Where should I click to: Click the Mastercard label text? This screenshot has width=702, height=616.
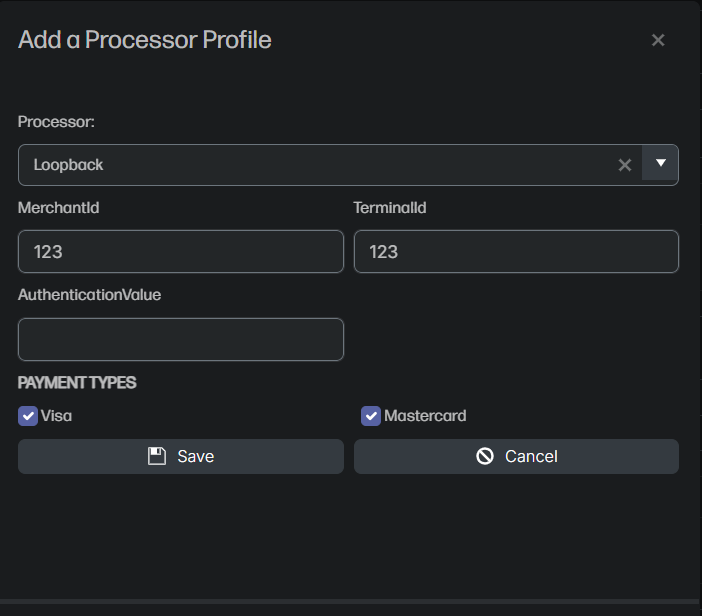425,416
